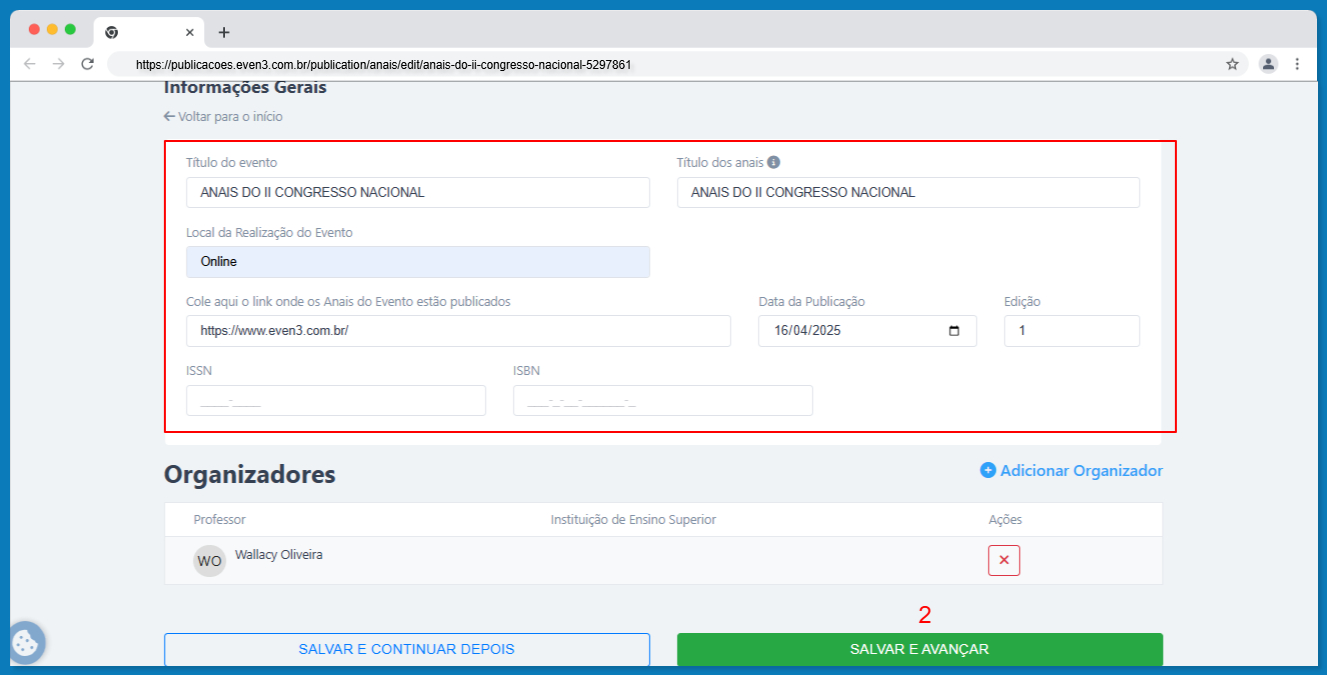Maximize the window with the green macOS button
Screen dimensions: 1327x675
pyautogui.click(x=70, y=29)
